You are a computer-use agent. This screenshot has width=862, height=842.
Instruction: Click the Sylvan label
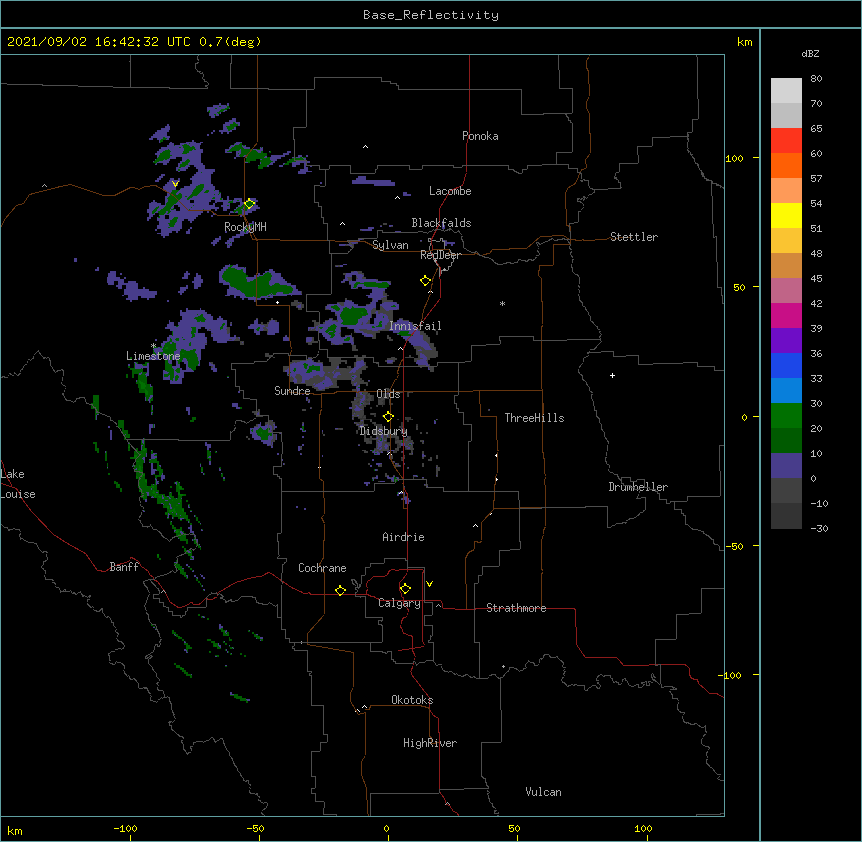point(390,245)
